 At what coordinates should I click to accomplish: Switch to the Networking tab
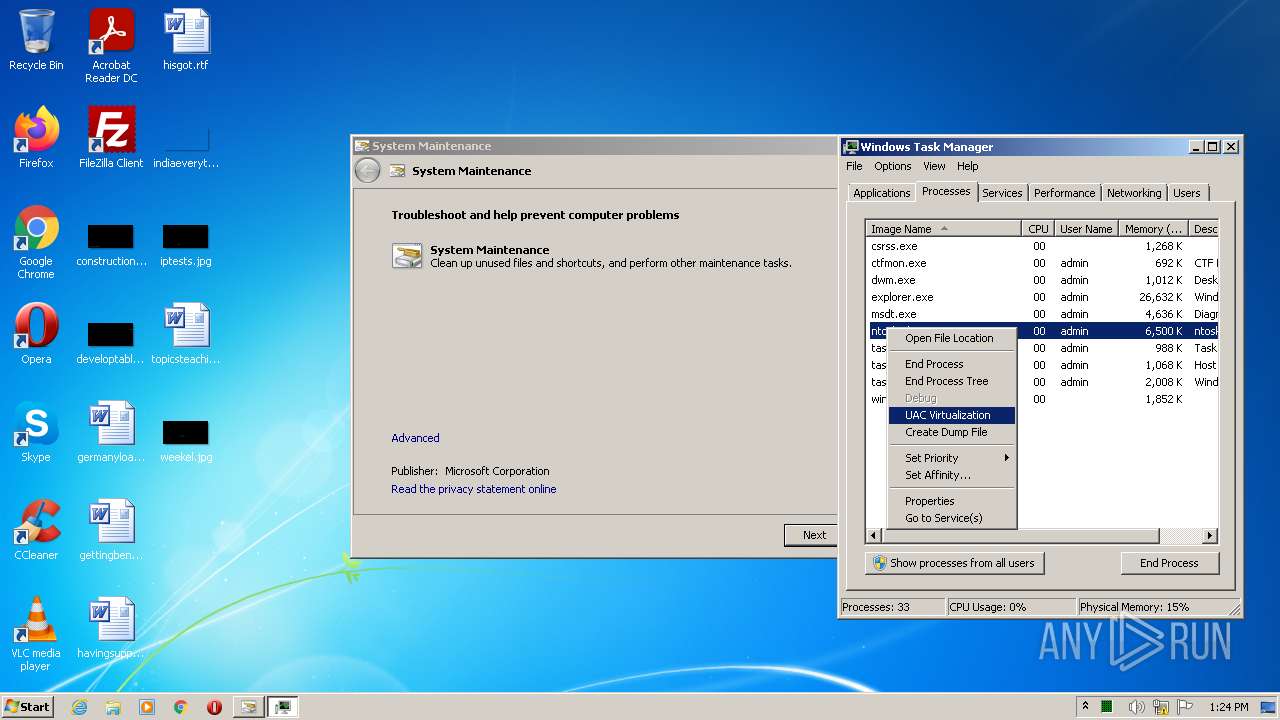1134,193
